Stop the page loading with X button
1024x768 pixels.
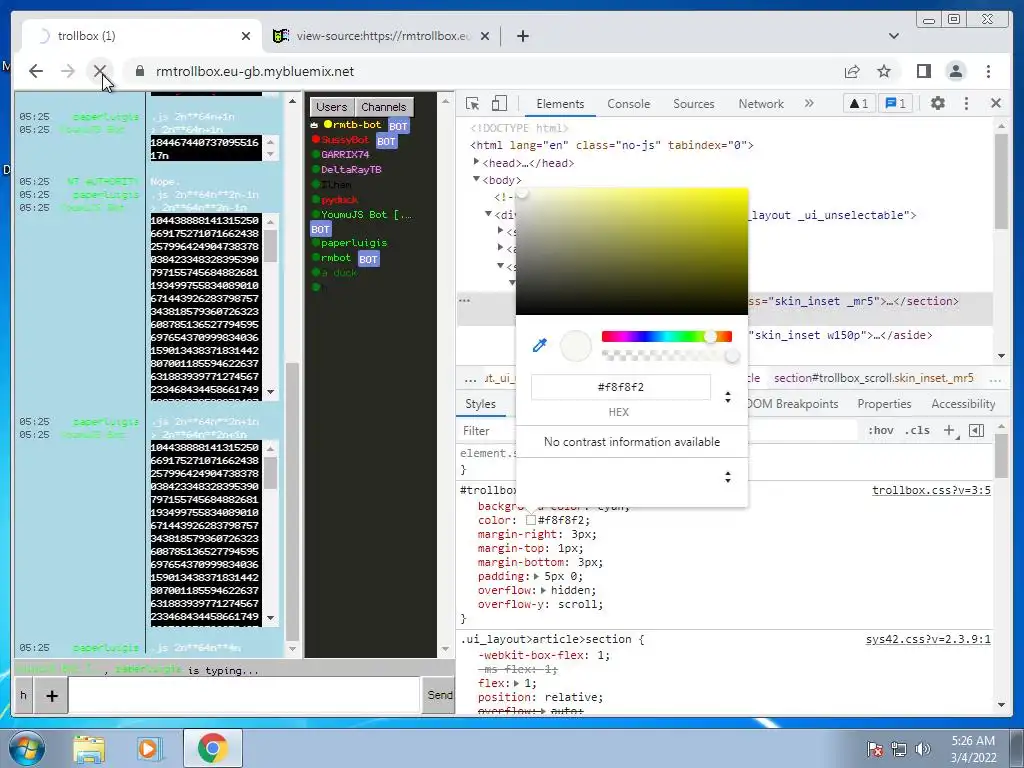(x=100, y=71)
